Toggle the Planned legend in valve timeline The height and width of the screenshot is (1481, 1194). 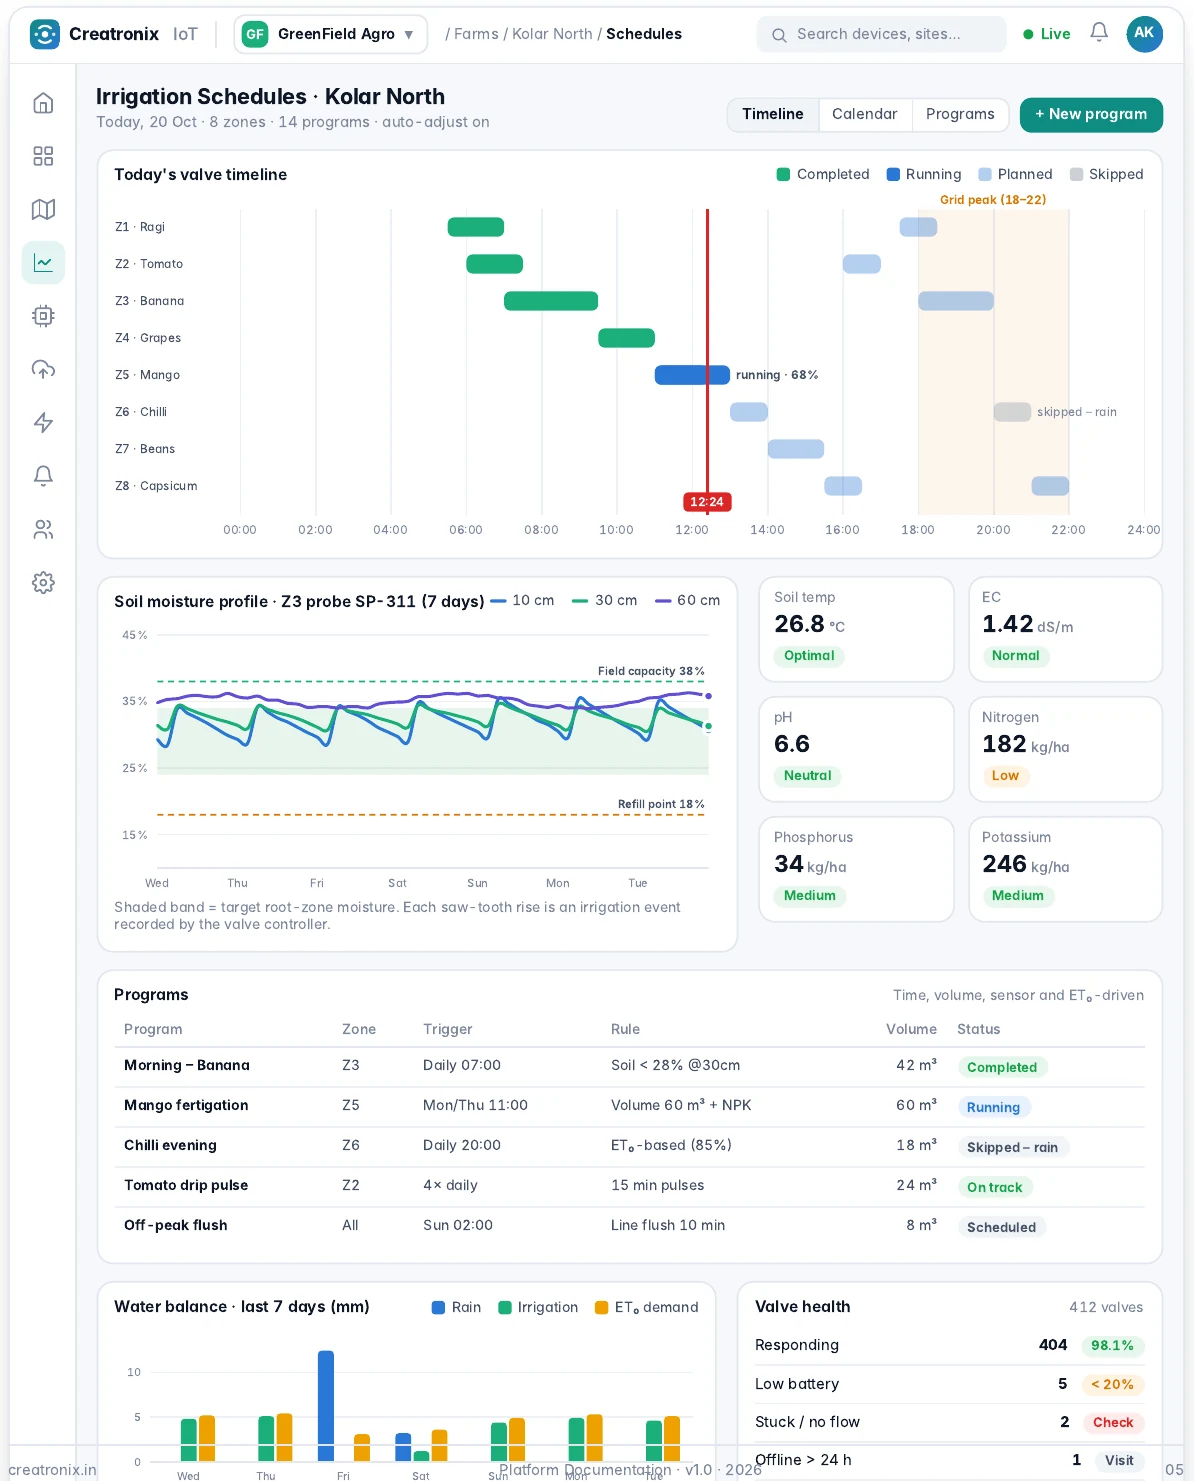[x=1015, y=174]
